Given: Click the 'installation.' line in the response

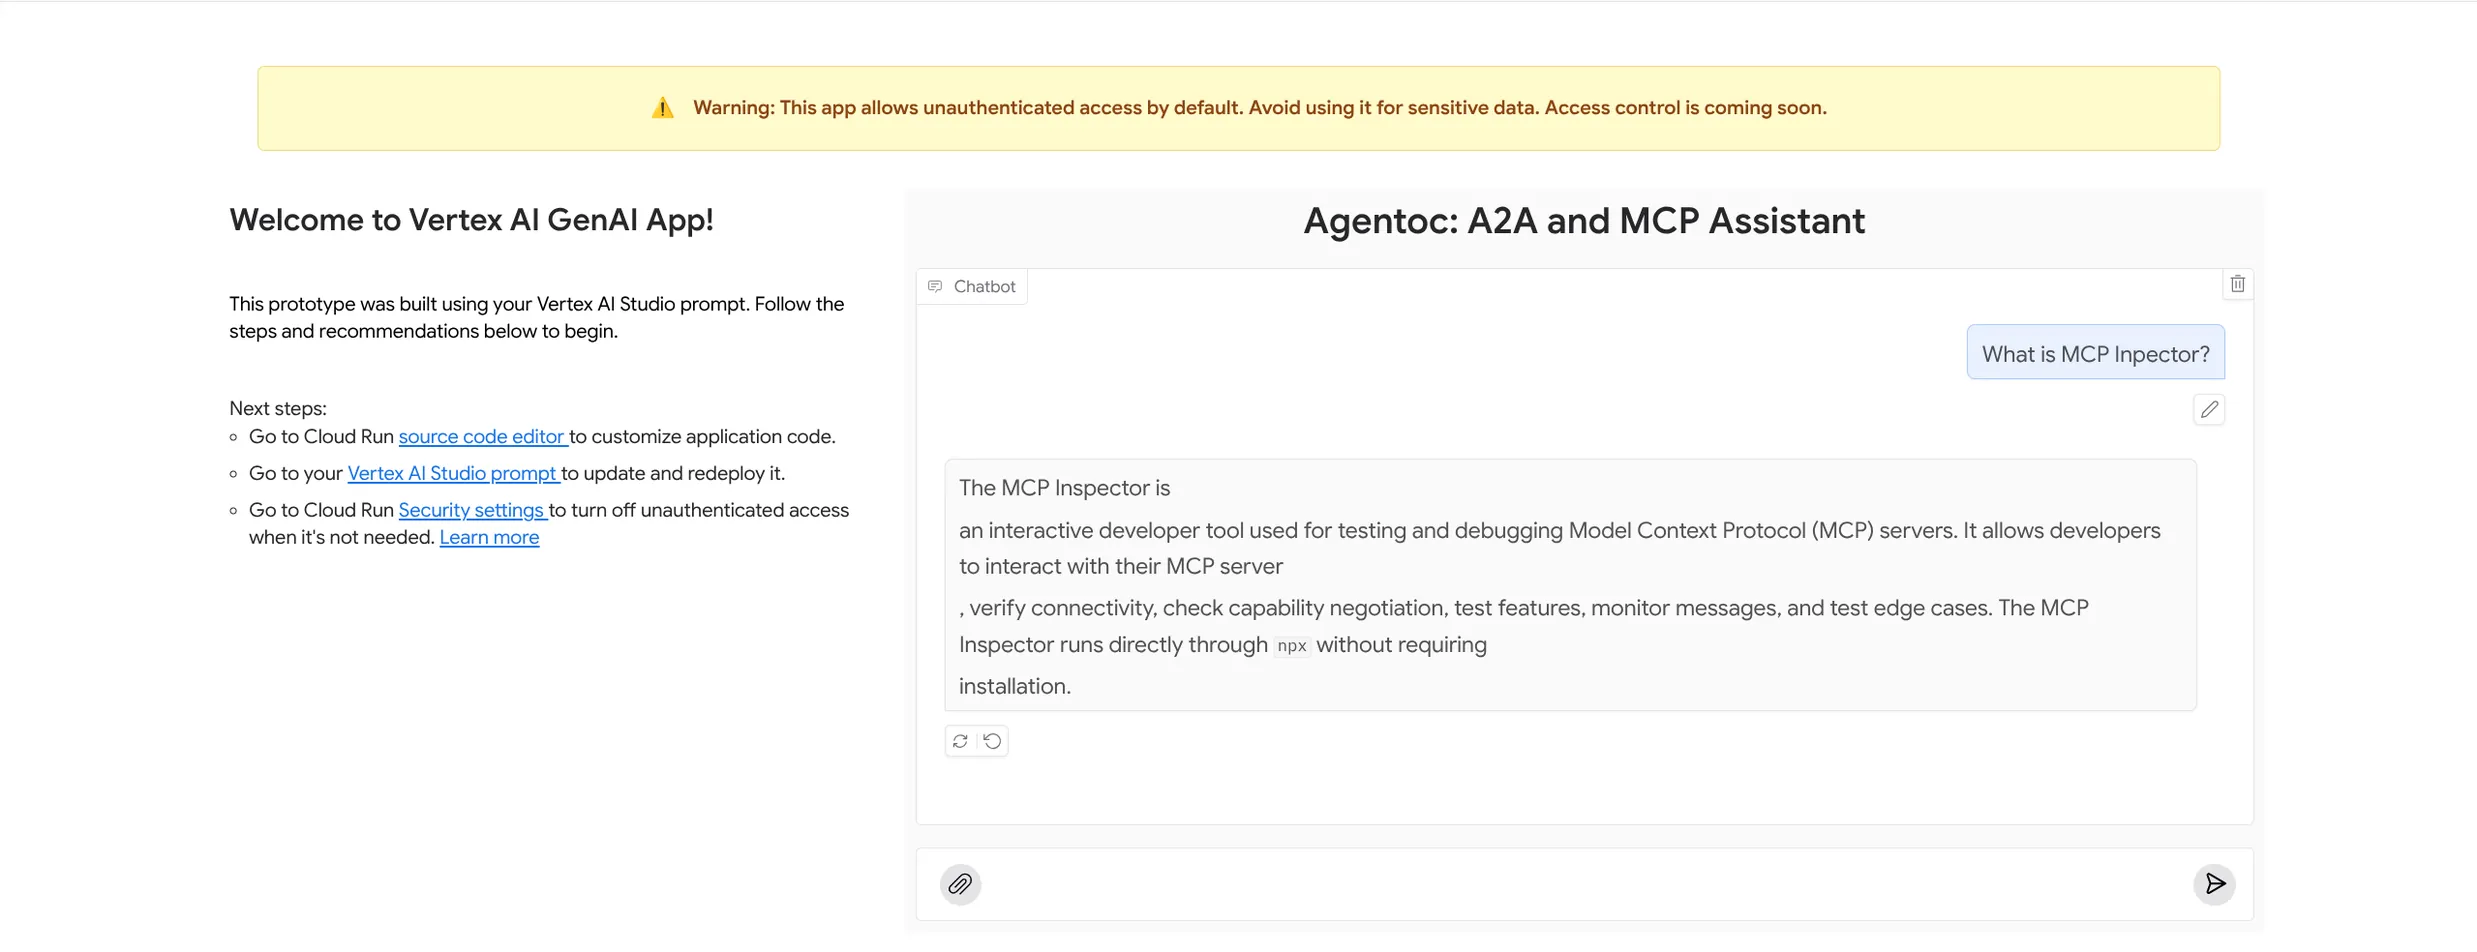Looking at the screenshot, I should (x=1015, y=686).
